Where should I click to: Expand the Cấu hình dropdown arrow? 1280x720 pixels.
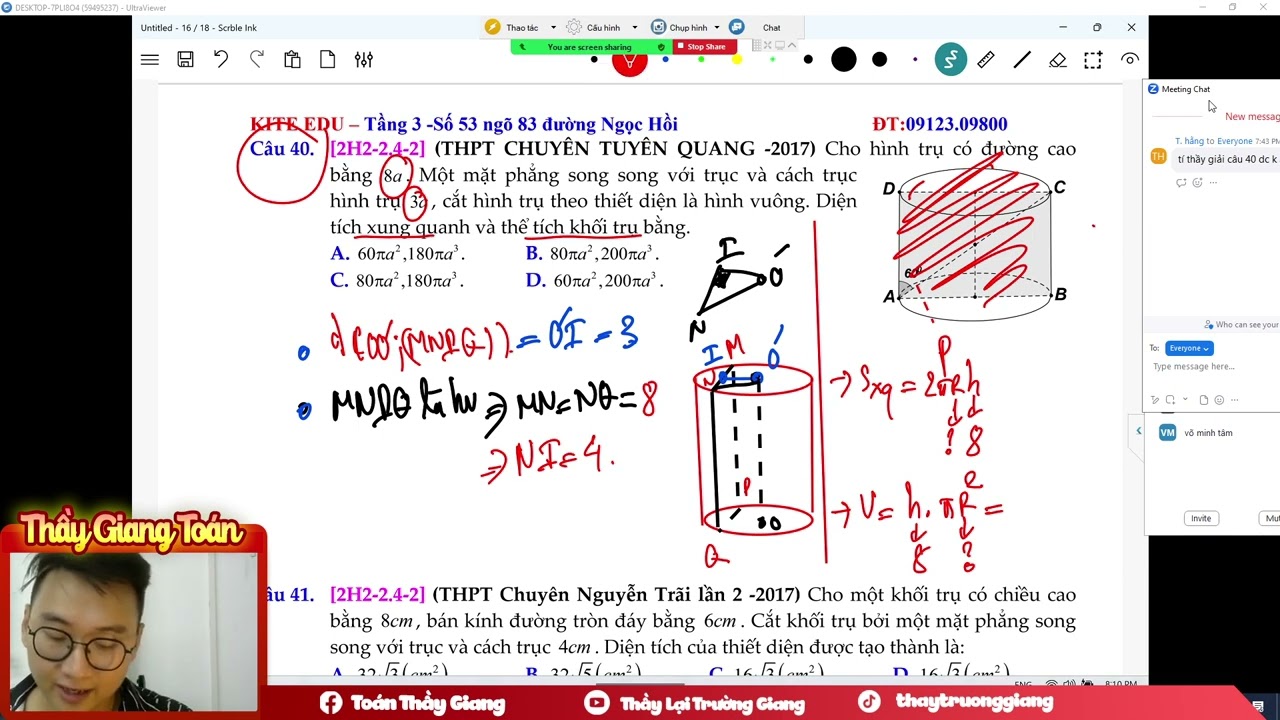tap(636, 28)
